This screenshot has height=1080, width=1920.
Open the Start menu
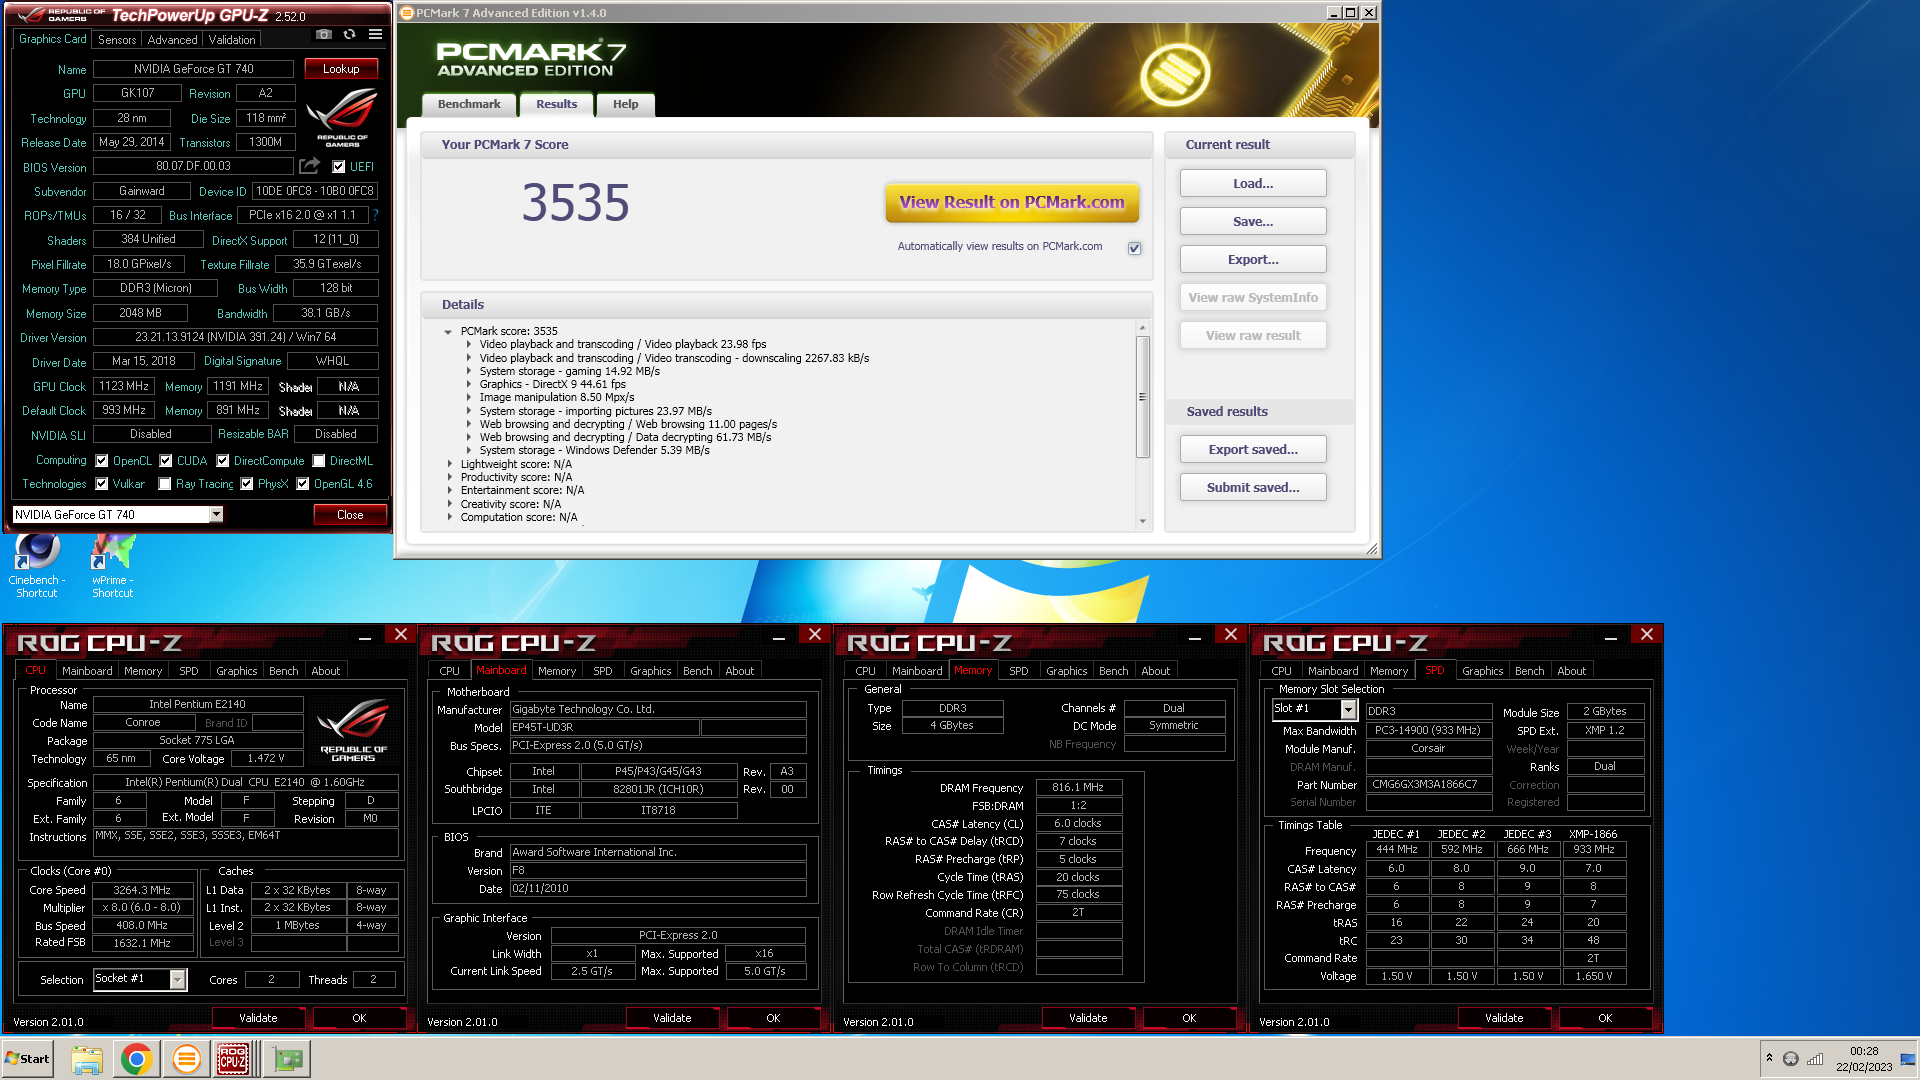tap(27, 1059)
